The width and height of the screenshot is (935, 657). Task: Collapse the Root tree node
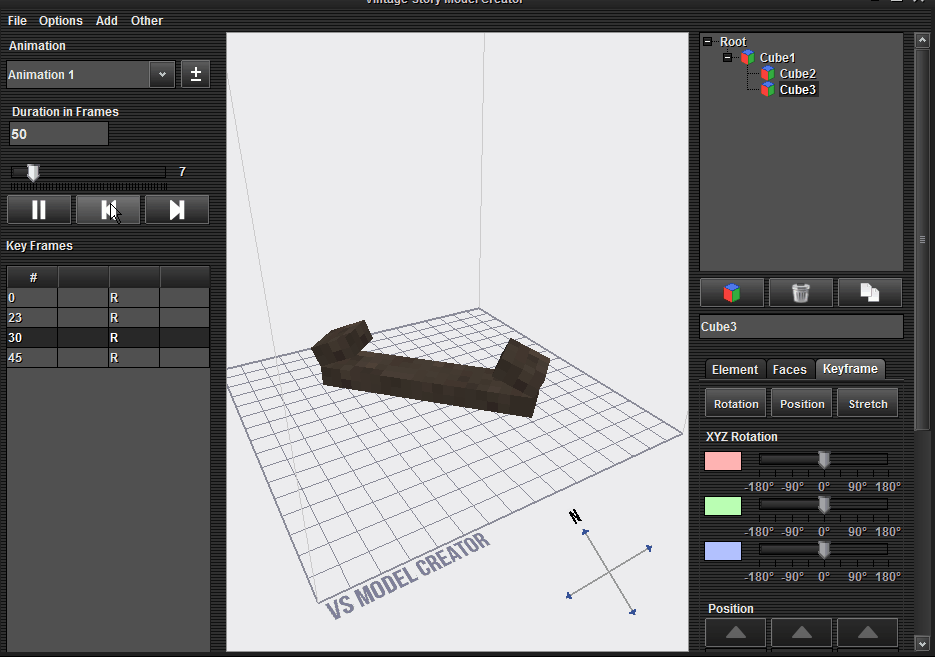[x=708, y=42]
